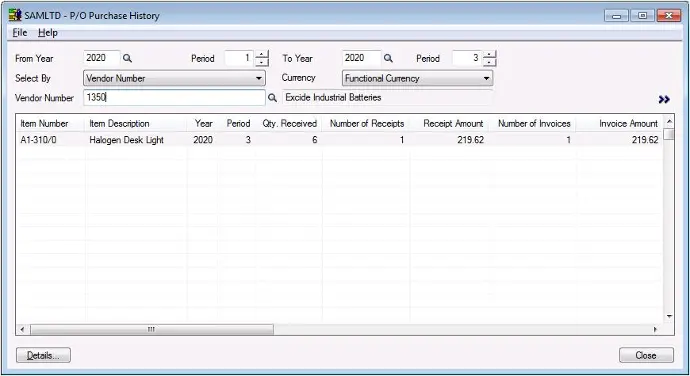The height and width of the screenshot is (376, 690).
Task: Focus the To Year field
Action: (361, 58)
